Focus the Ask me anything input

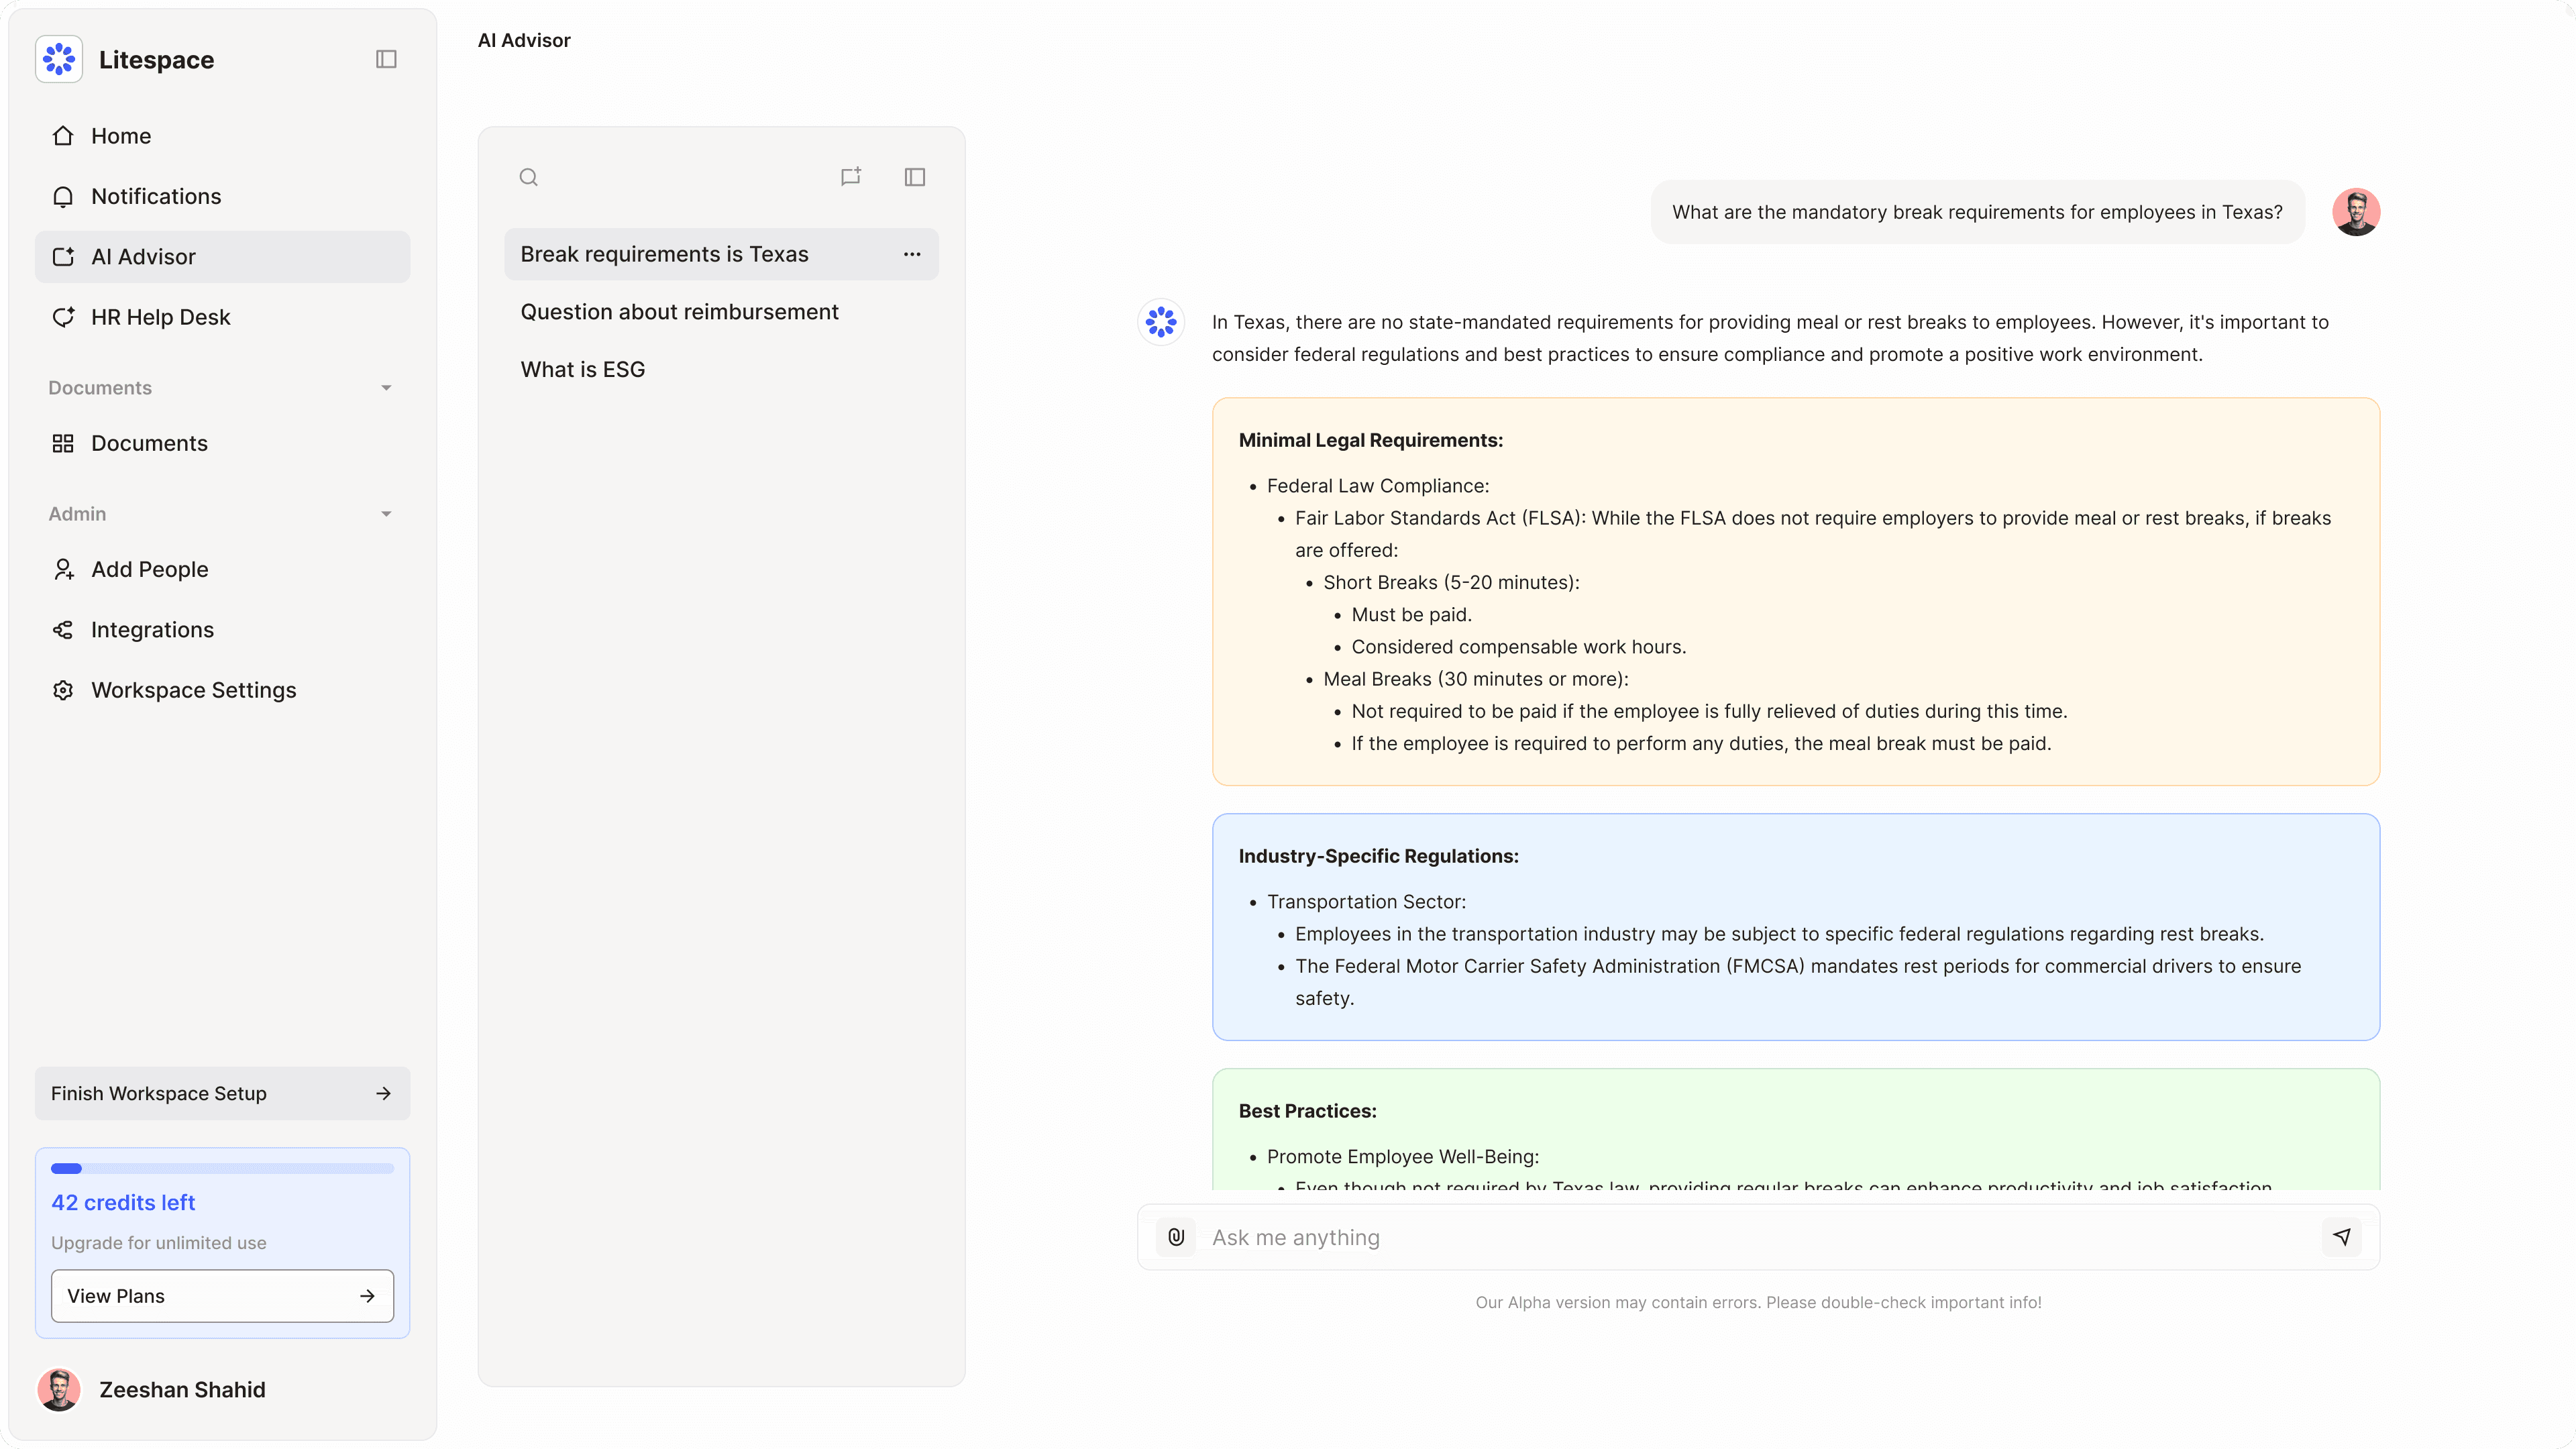(1750, 1237)
